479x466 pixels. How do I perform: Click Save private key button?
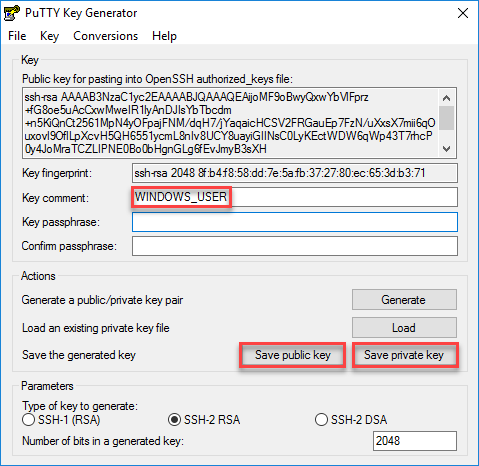404,355
